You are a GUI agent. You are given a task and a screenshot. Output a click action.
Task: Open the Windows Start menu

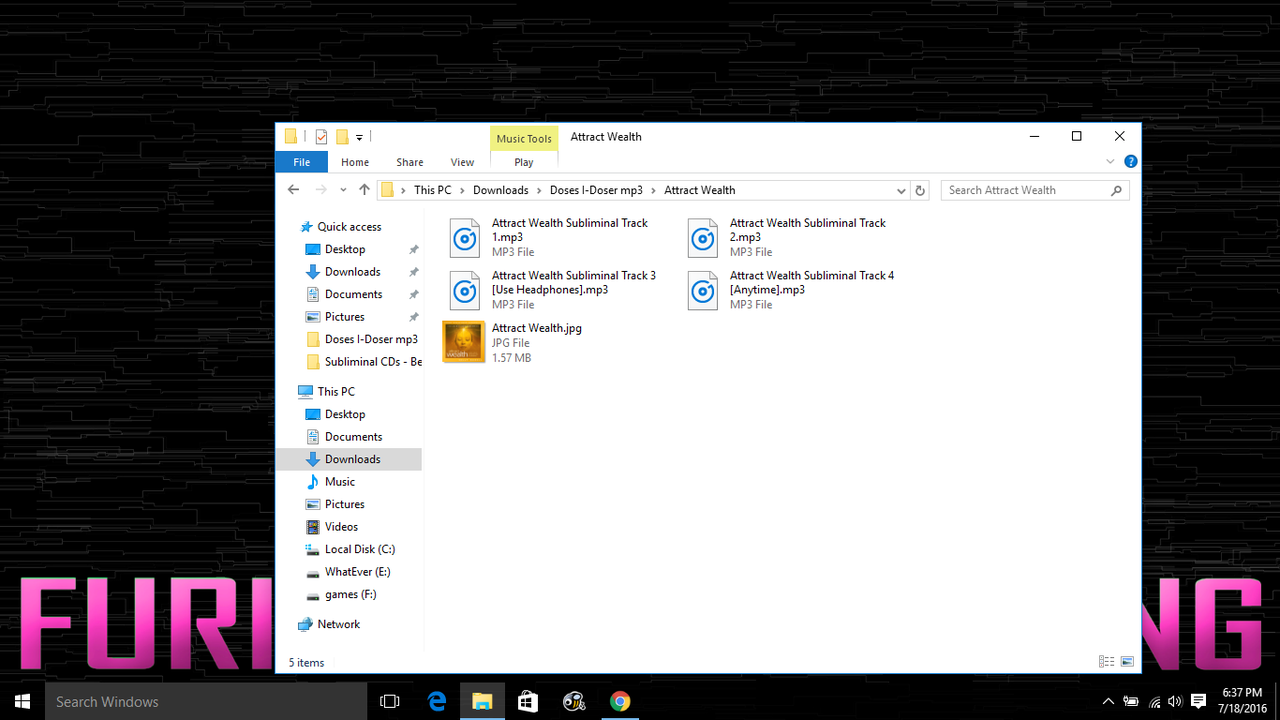22,702
